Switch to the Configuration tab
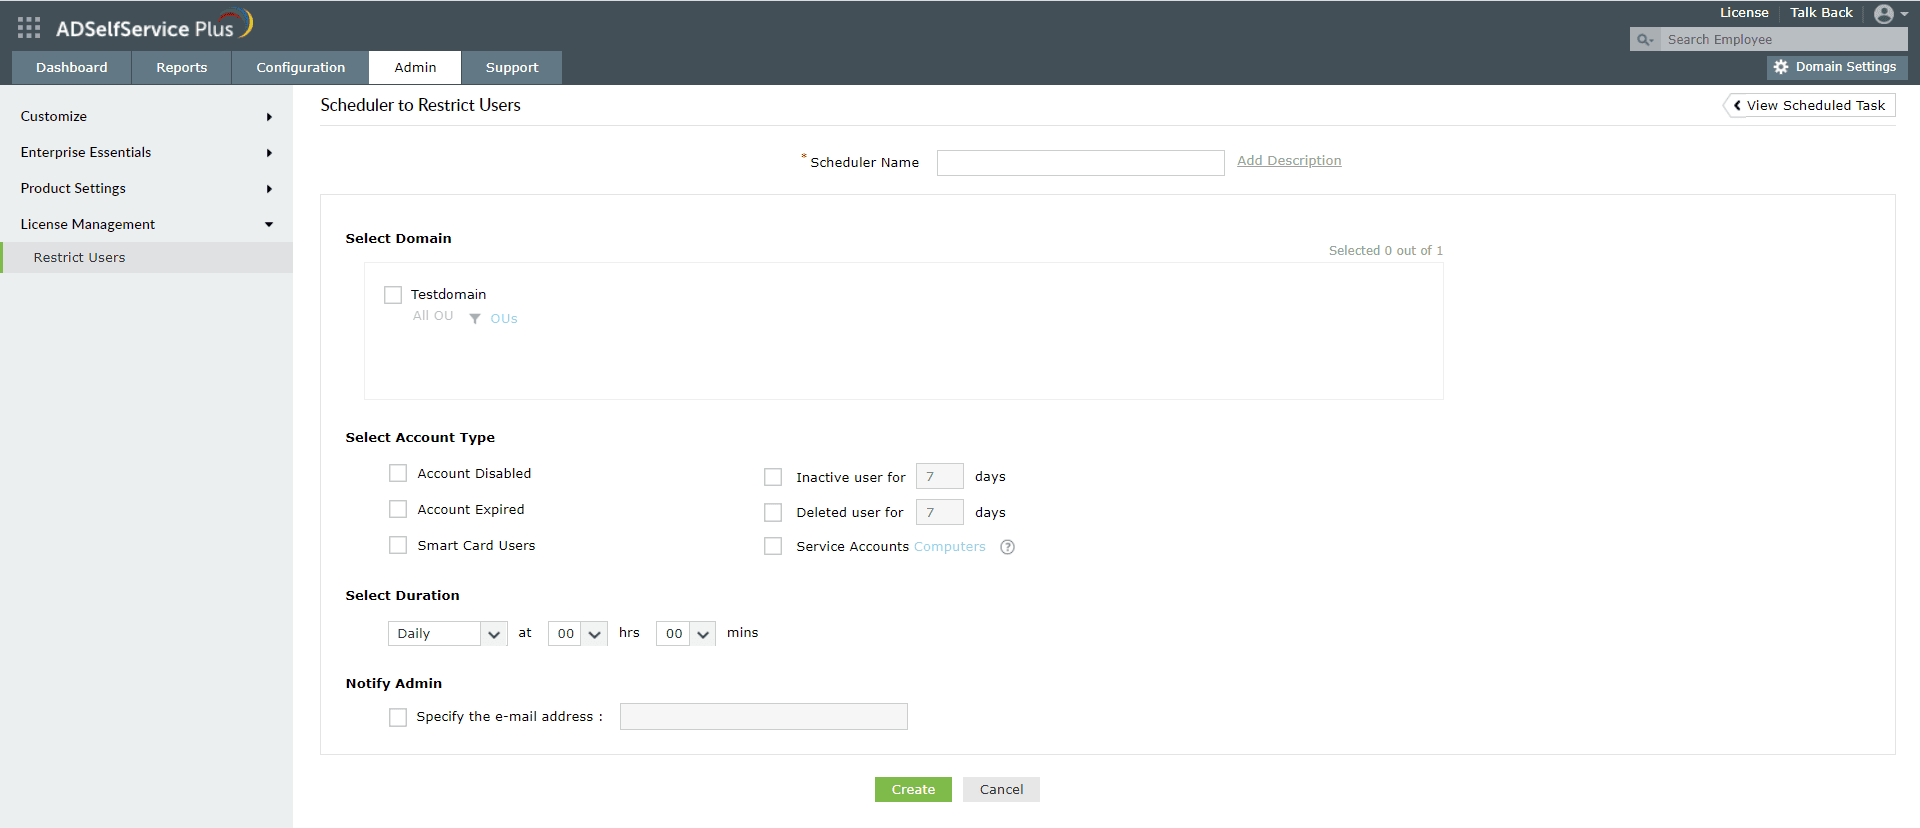This screenshot has width=1920, height=828. [x=300, y=68]
